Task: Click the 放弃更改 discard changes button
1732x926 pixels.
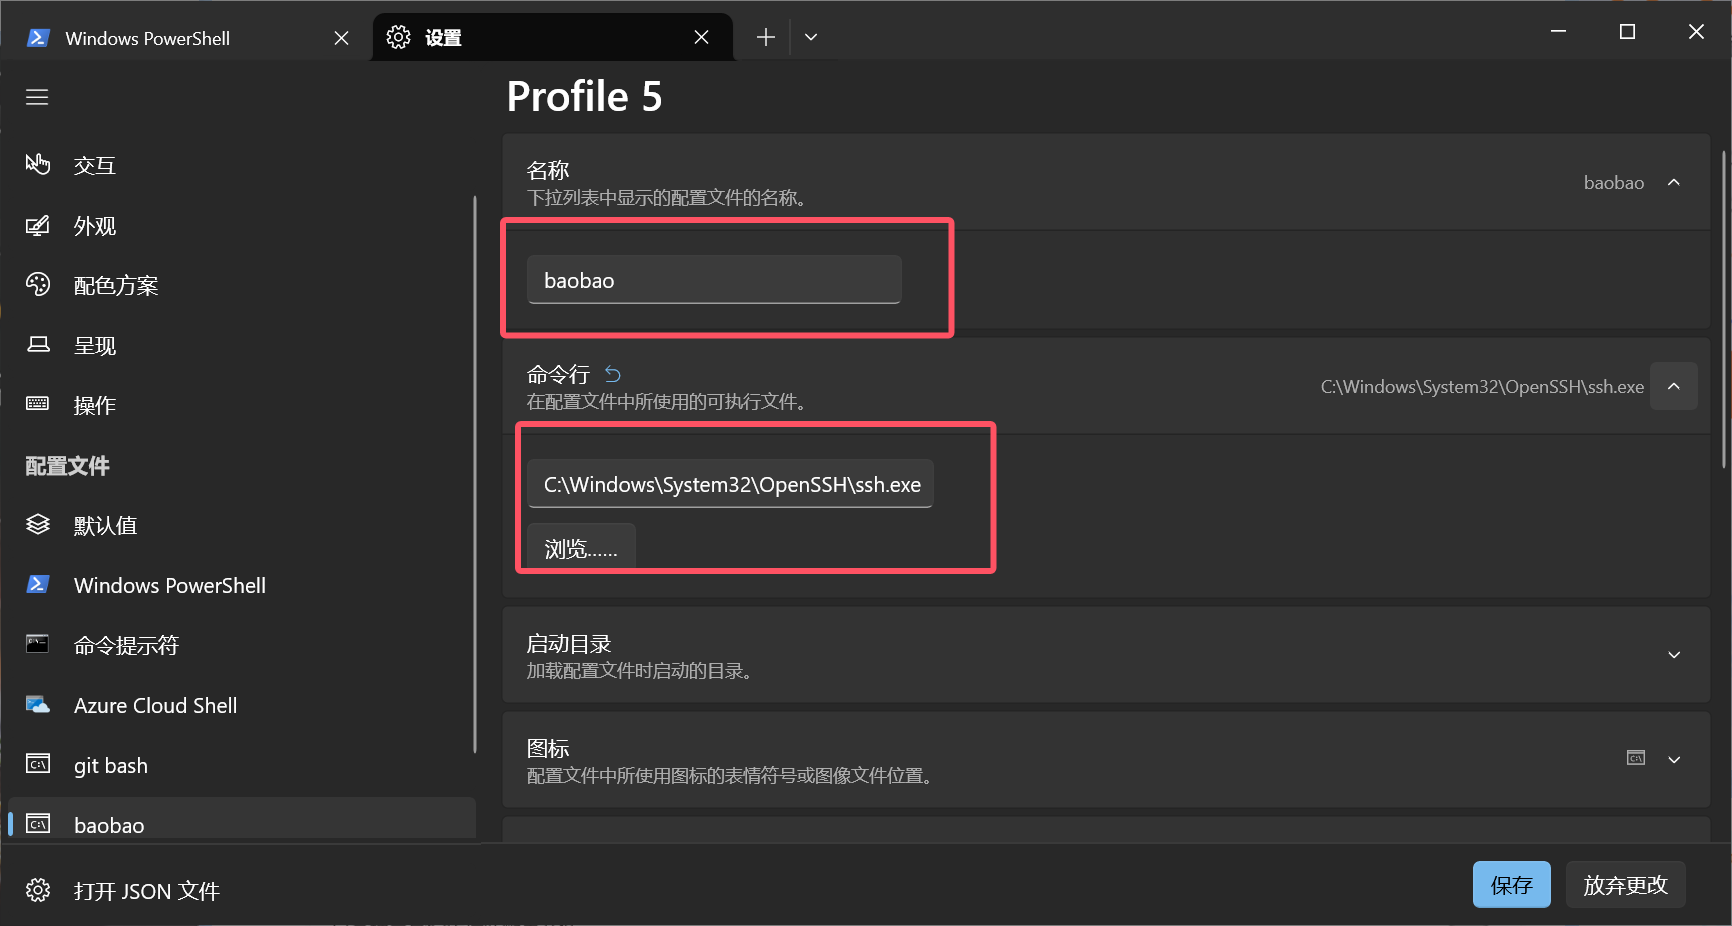Action: [x=1625, y=885]
